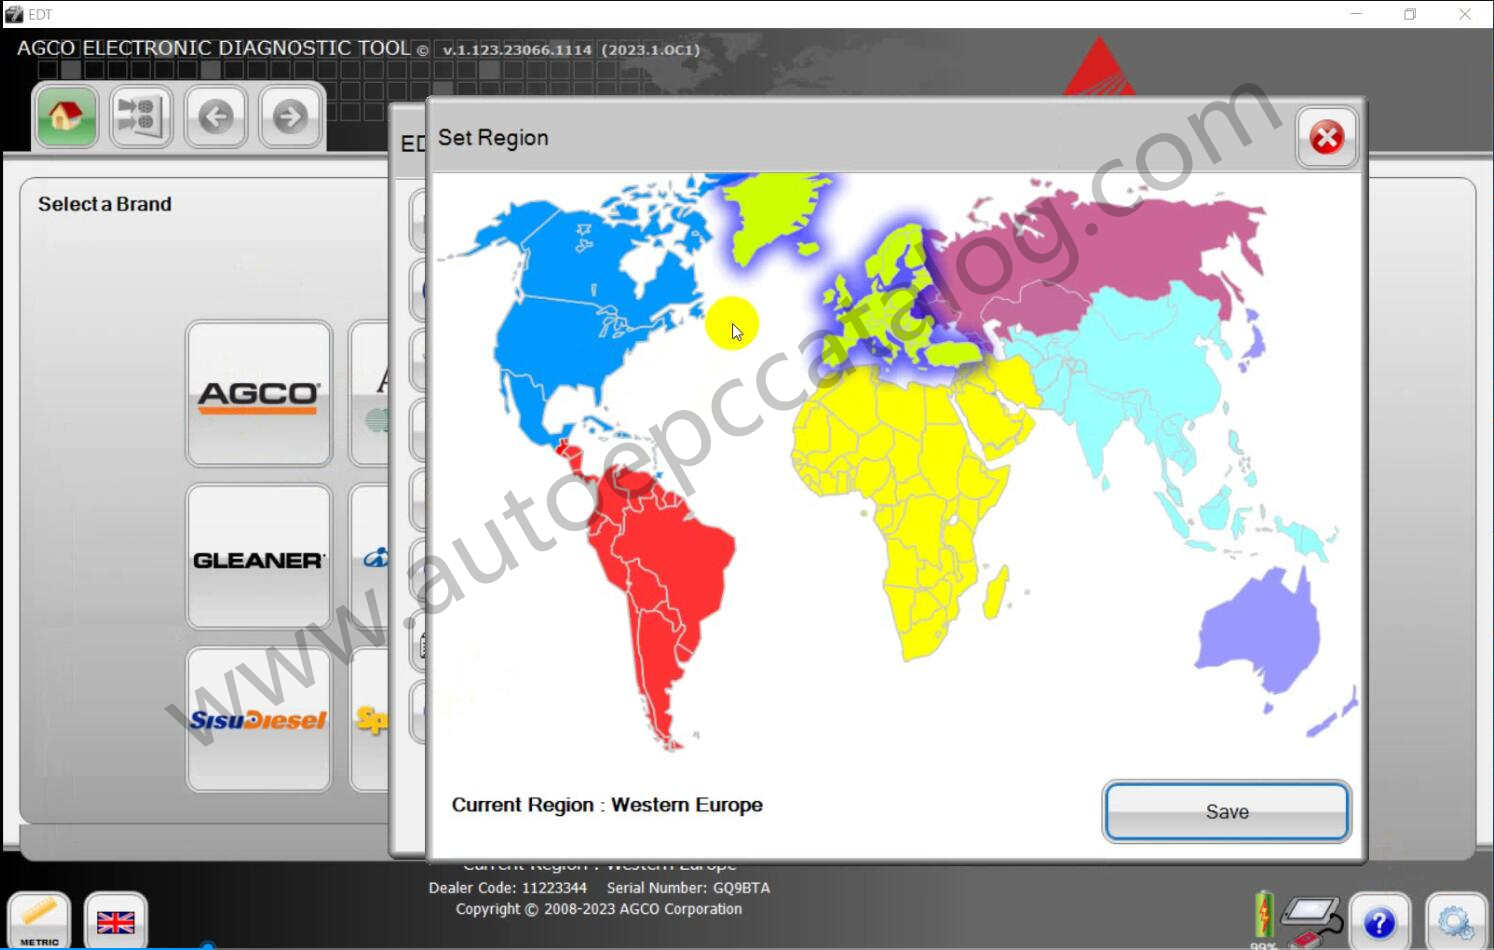The image size is (1494, 950).
Task: Open the vehicle connection transfer icon
Action: click(140, 117)
